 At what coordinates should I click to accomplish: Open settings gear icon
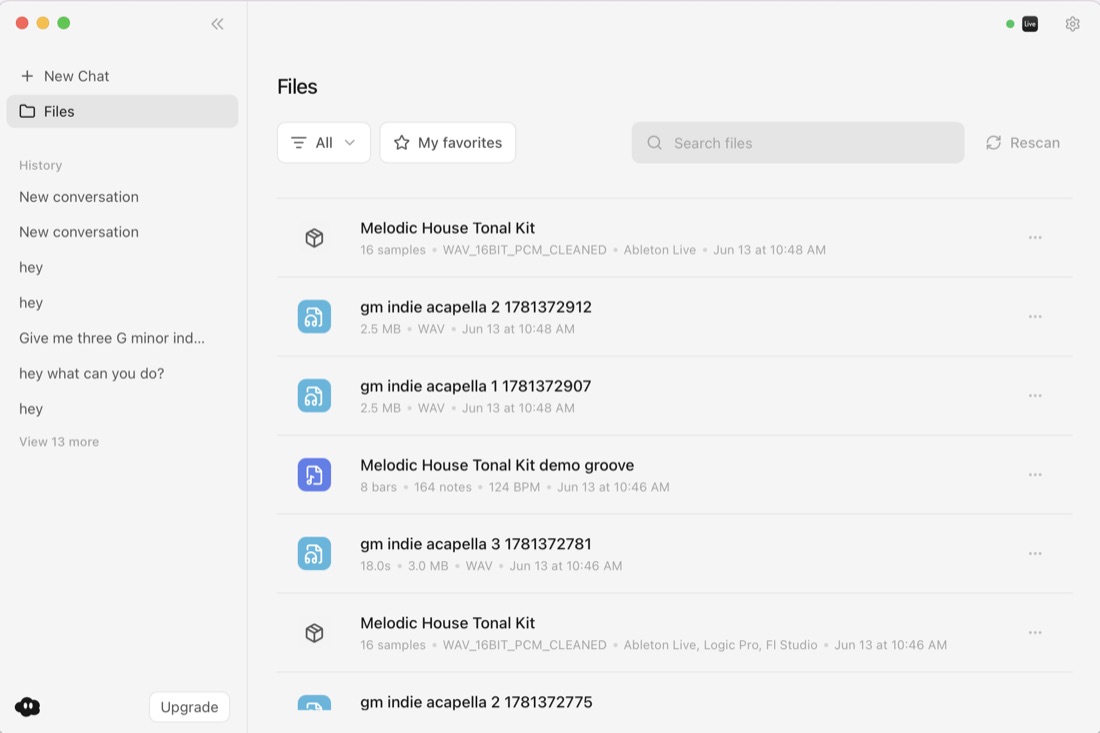tap(1072, 24)
